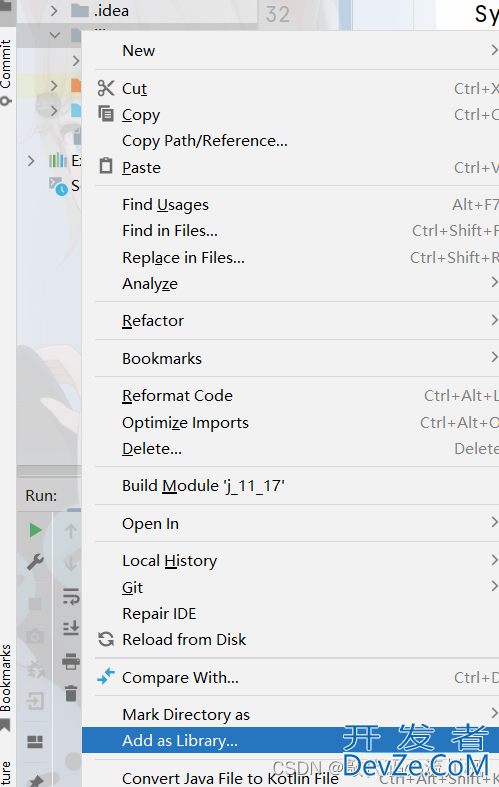Toggle scroll-to-end icon in Run toolbar
This screenshot has width=499, height=787.
71,628
